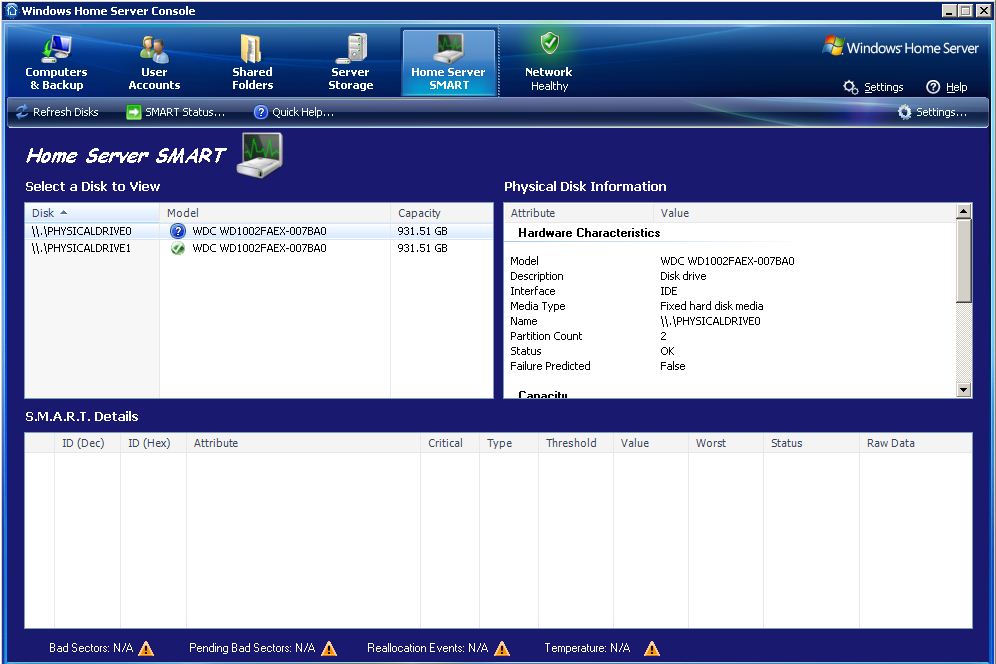
Task: Select the PHYSICALDRIVE1 disk row
Action: [81, 248]
